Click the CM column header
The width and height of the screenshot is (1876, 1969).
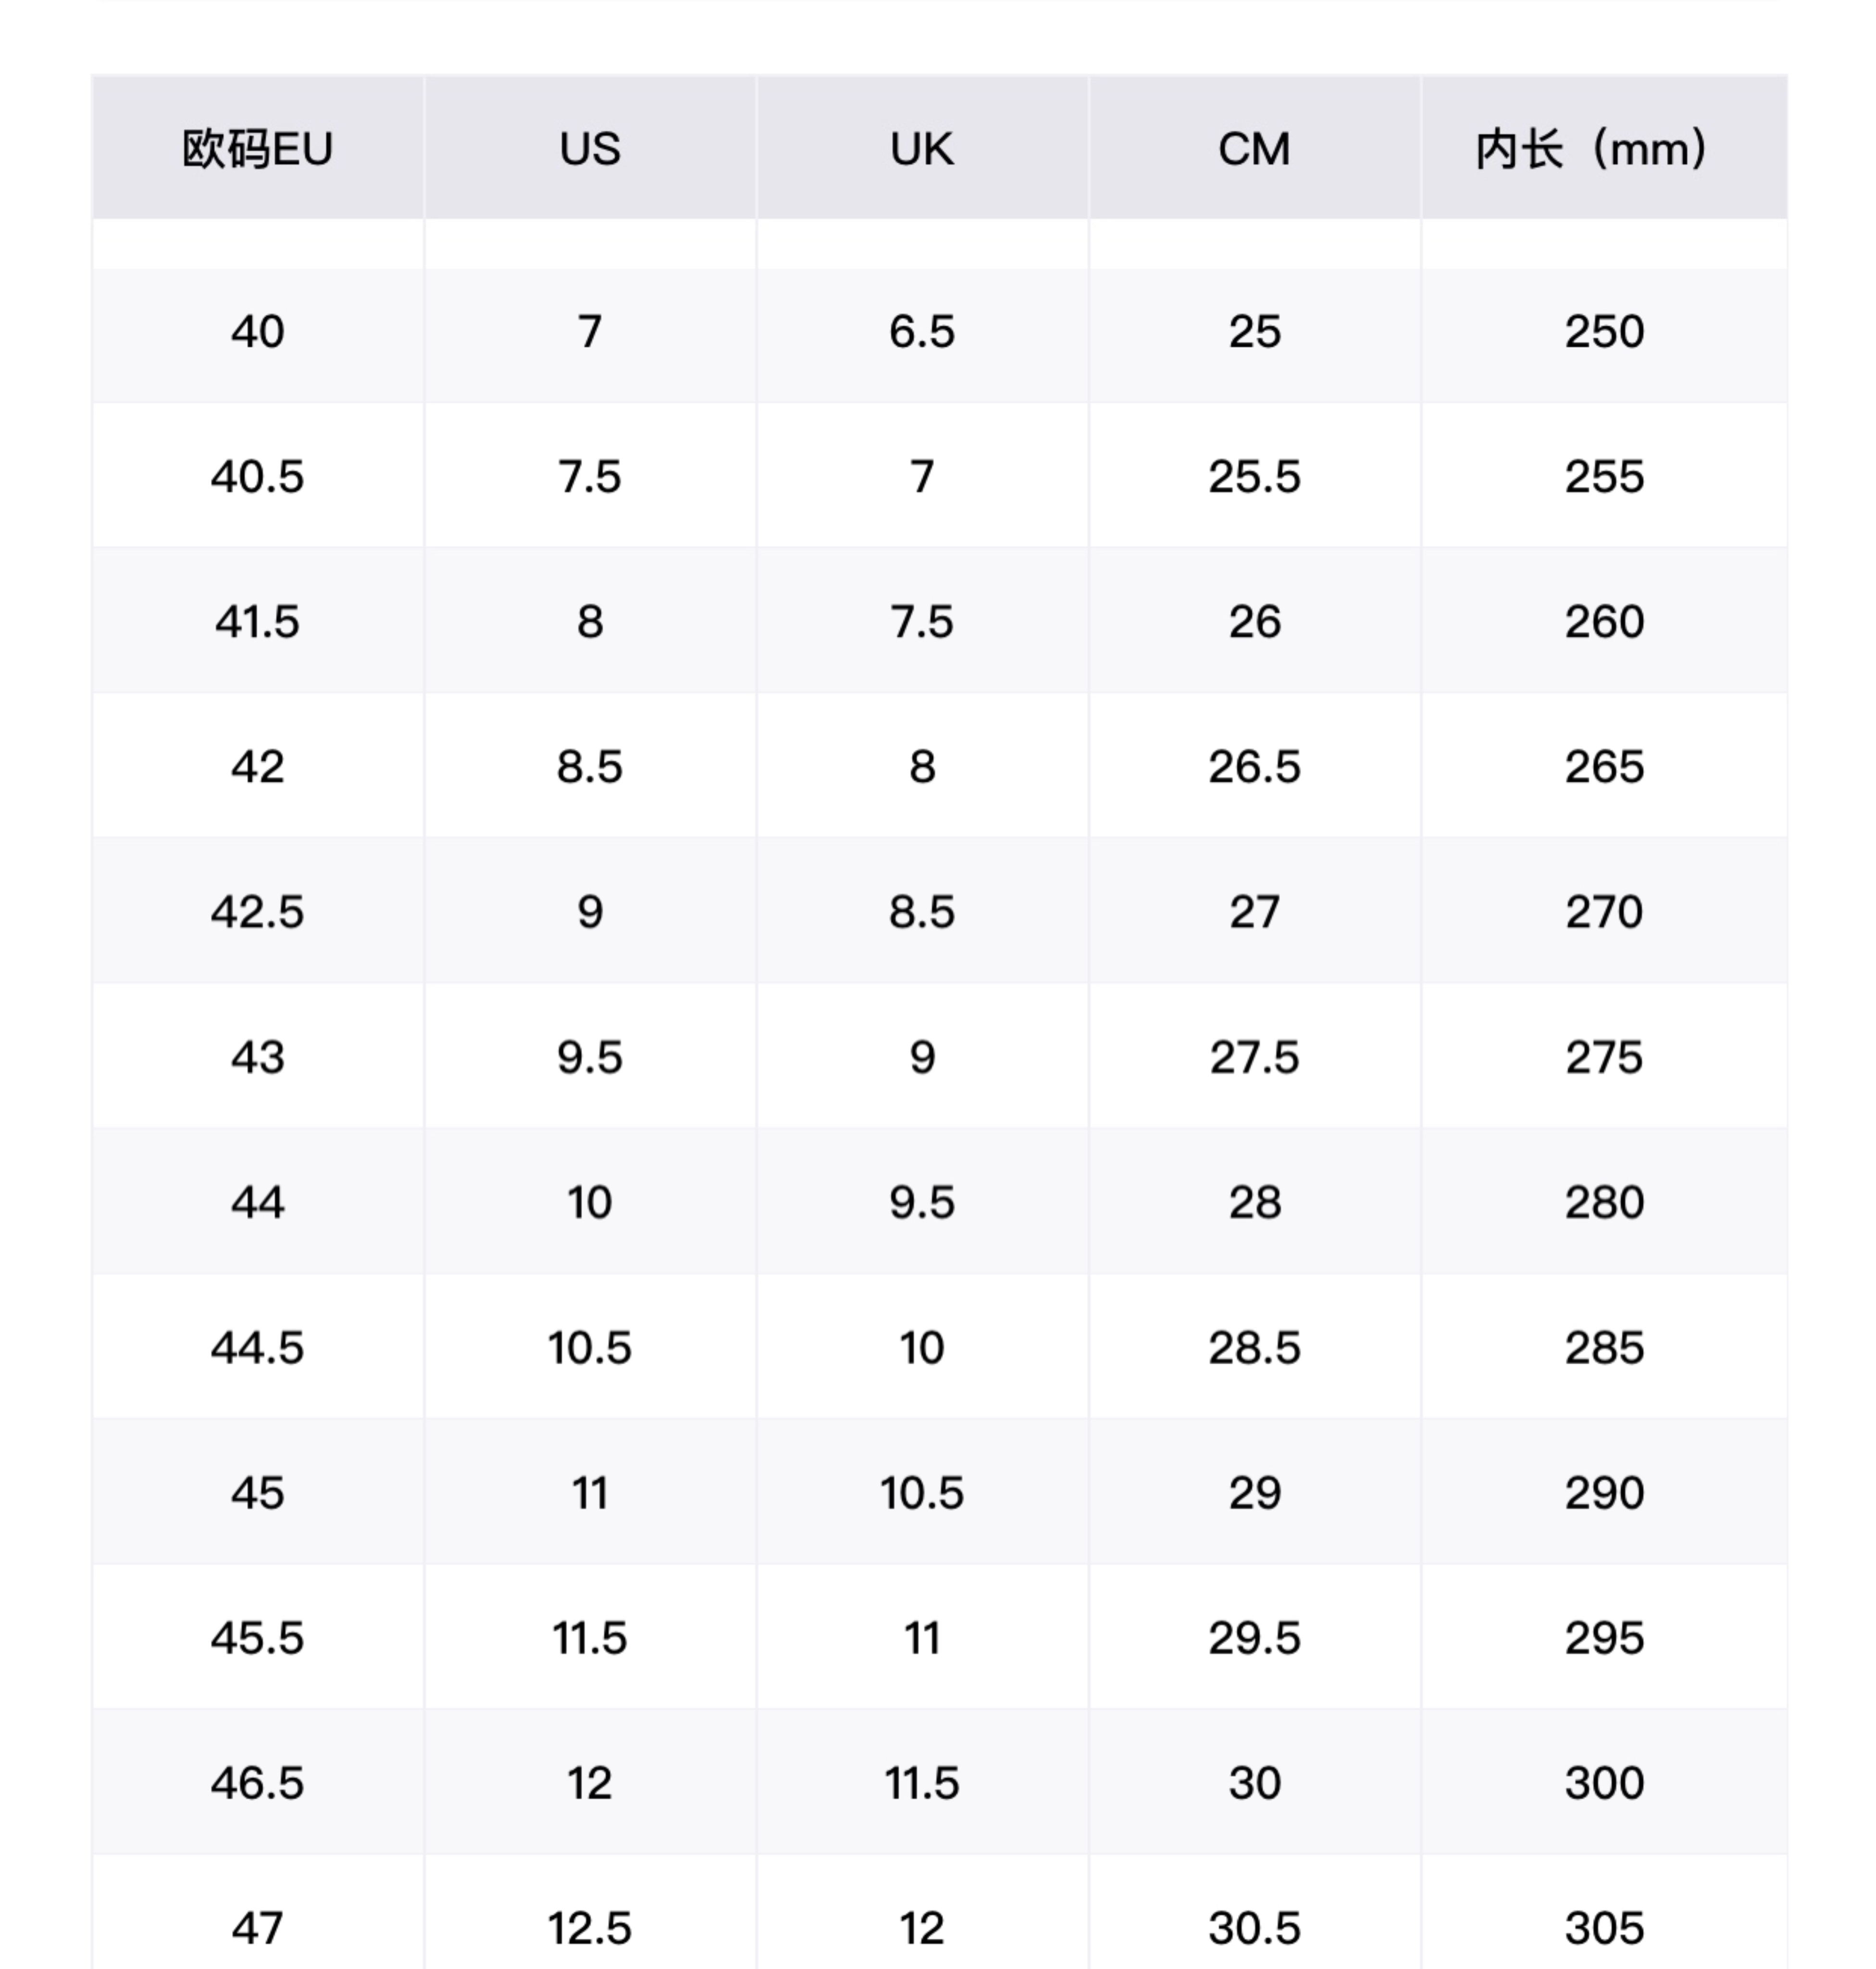[1254, 149]
